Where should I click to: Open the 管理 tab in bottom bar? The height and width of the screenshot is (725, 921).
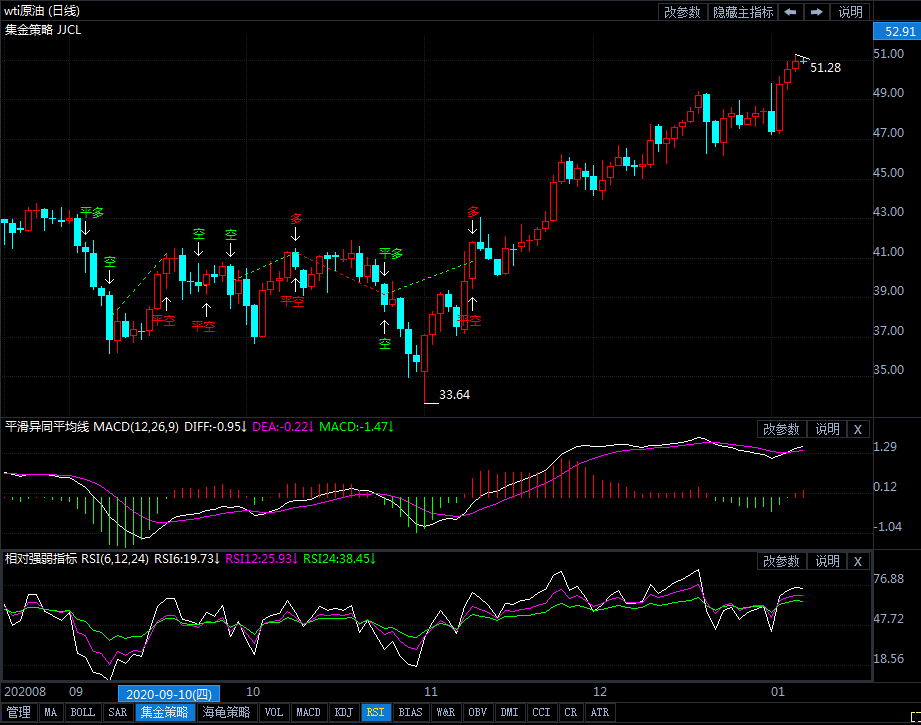coord(19,713)
